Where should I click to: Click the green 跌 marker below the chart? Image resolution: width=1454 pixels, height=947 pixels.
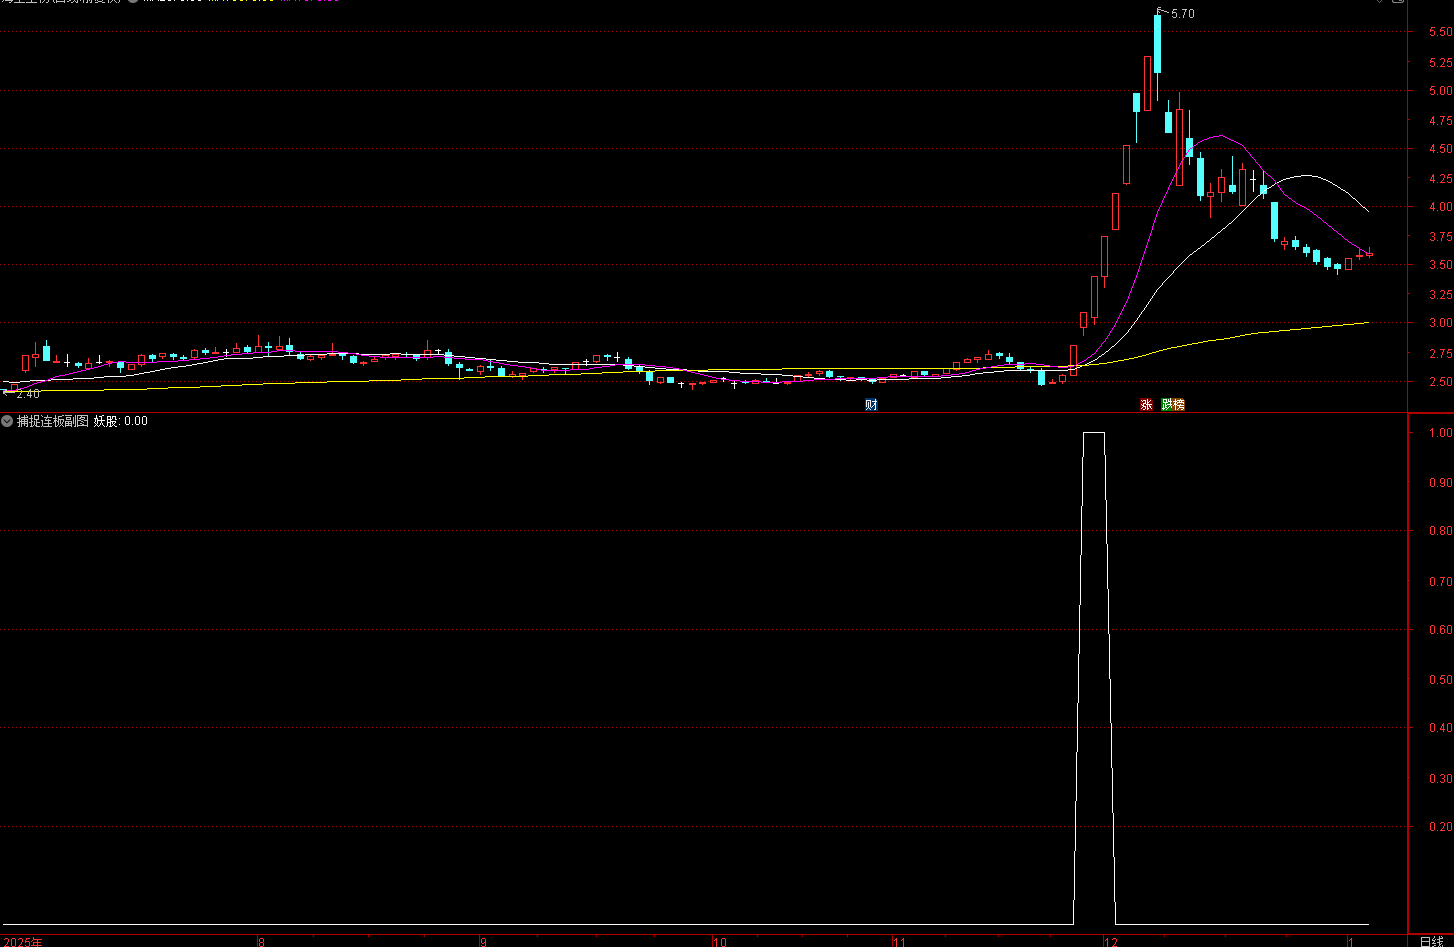coord(1167,405)
